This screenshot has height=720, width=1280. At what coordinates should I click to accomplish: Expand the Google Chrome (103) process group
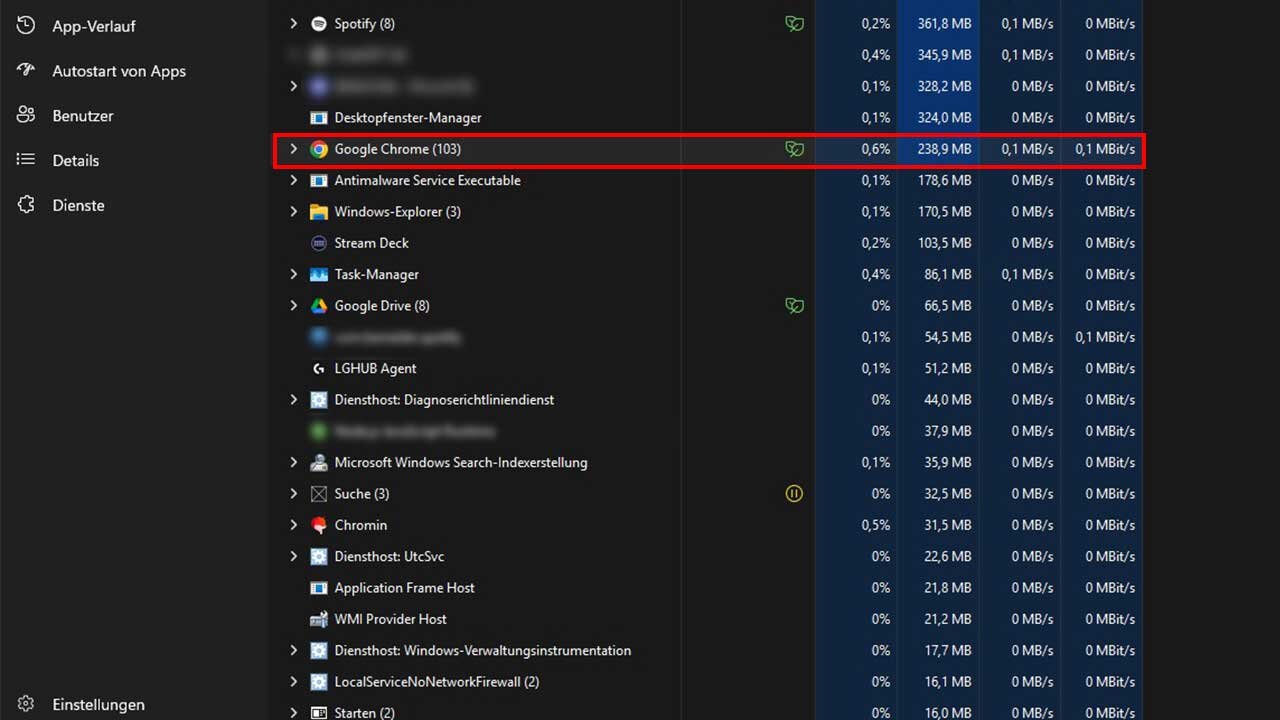293,149
